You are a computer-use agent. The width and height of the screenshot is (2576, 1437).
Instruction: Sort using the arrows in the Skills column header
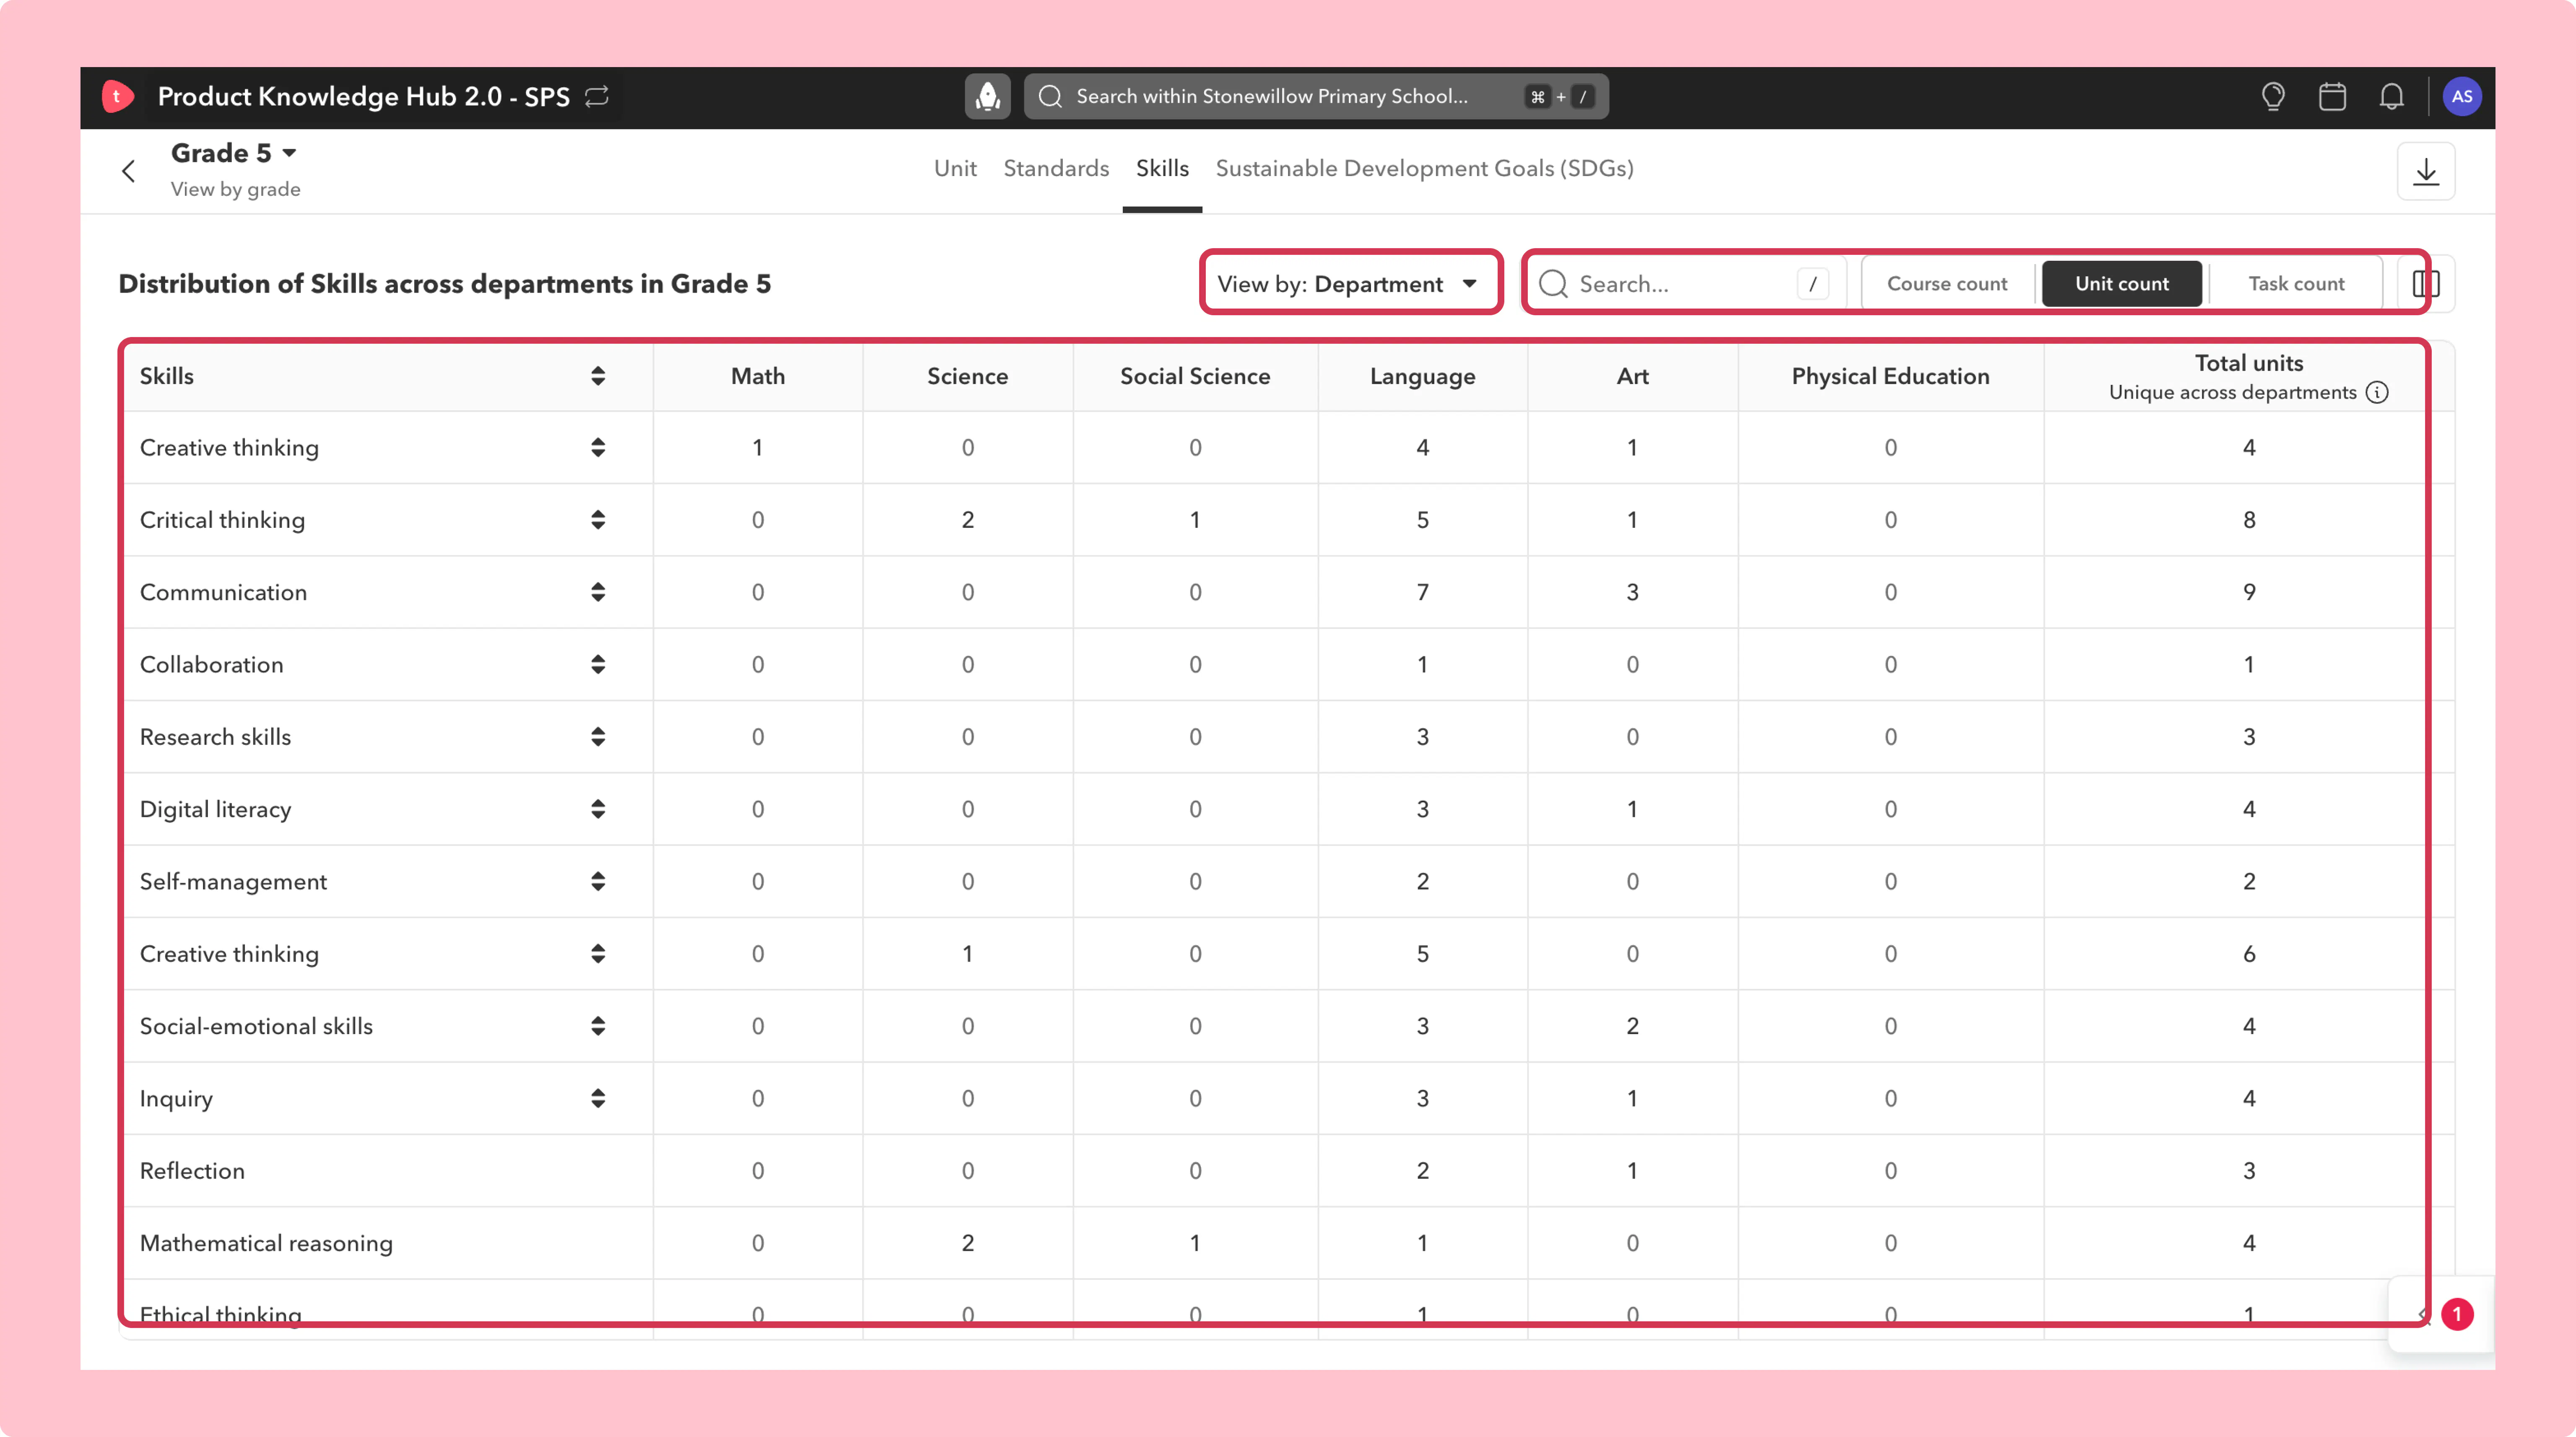pos(598,376)
